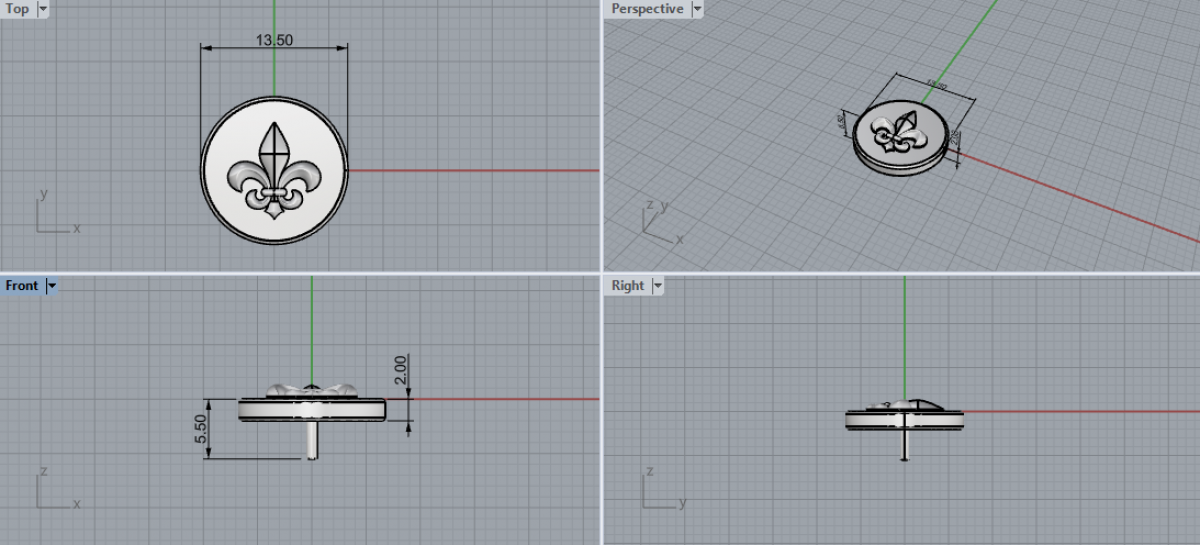
Task: Open the Top viewport dropdown arrow
Action: click(42, 9)
